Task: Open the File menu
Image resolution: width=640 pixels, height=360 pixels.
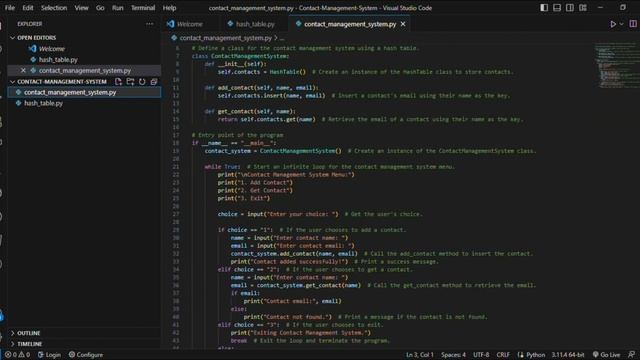Action: tap(10, 8)
